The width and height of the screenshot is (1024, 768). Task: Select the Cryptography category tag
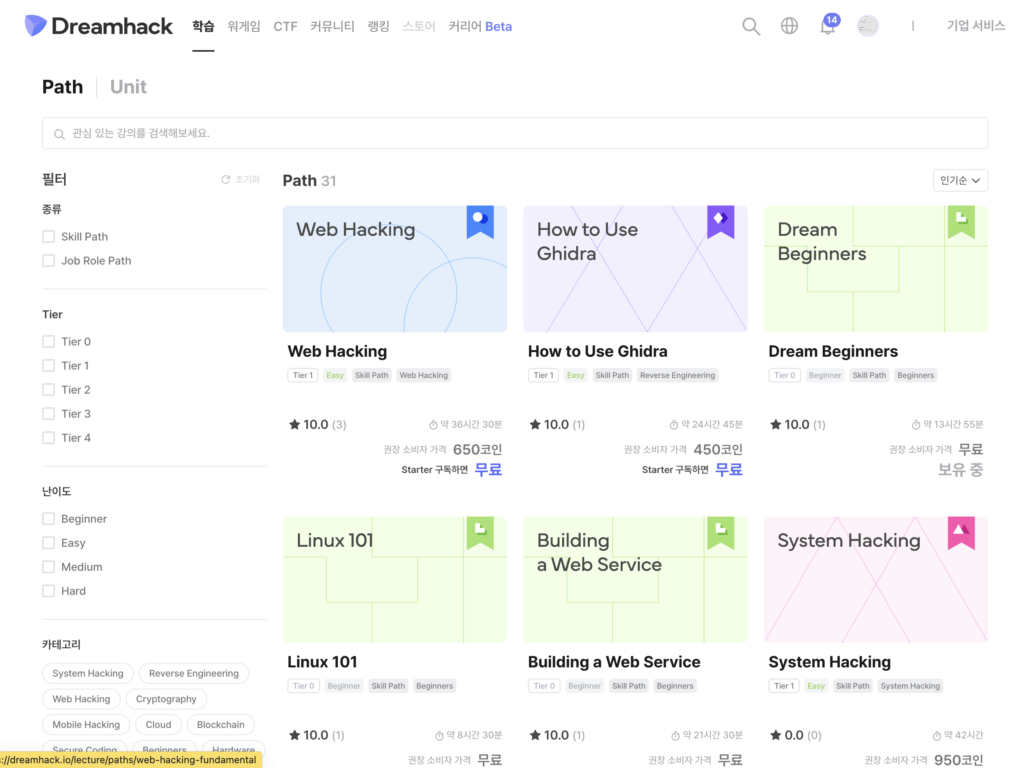(x=166, y=699)
